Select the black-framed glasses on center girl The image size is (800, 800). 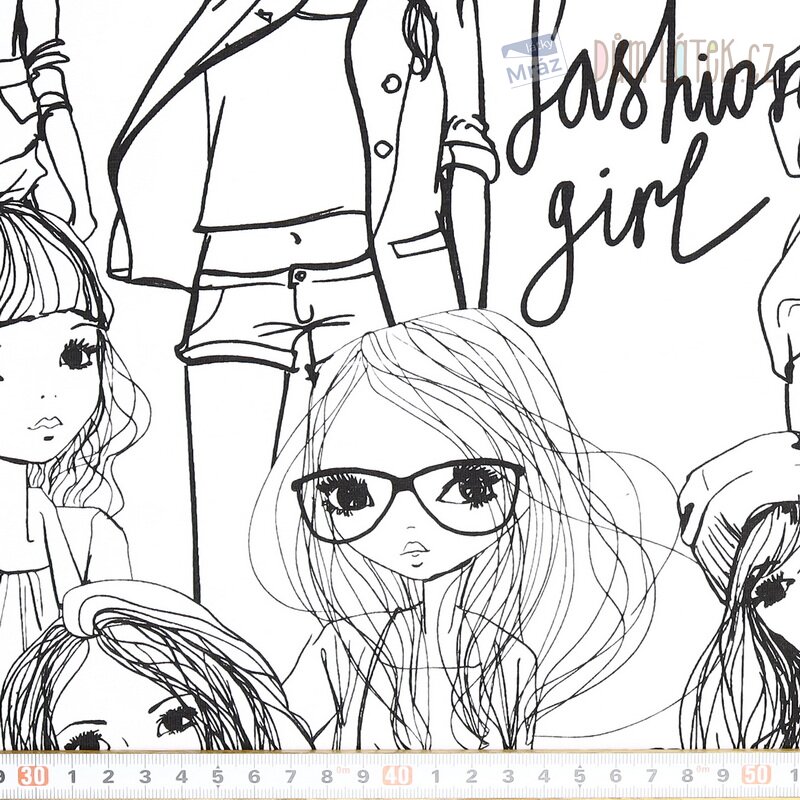point(408,494)
